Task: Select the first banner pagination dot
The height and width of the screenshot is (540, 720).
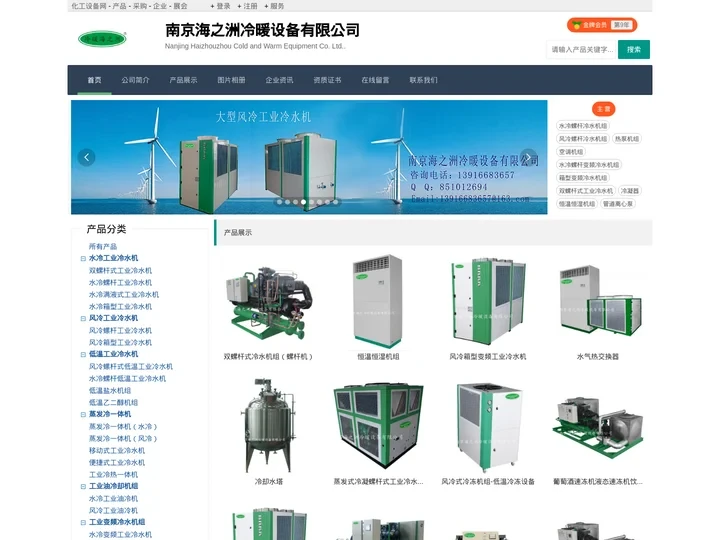Action: tap(279, 202)
